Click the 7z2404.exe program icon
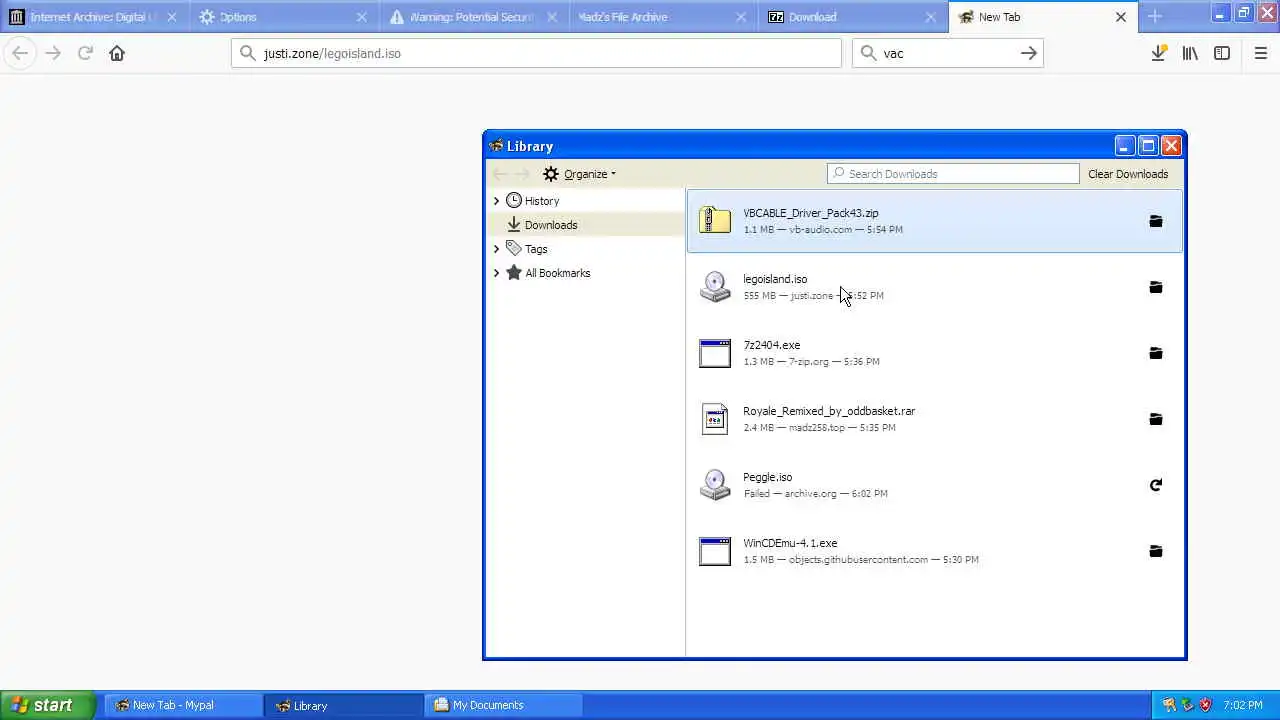1280x720 pixels. [715, 353]
